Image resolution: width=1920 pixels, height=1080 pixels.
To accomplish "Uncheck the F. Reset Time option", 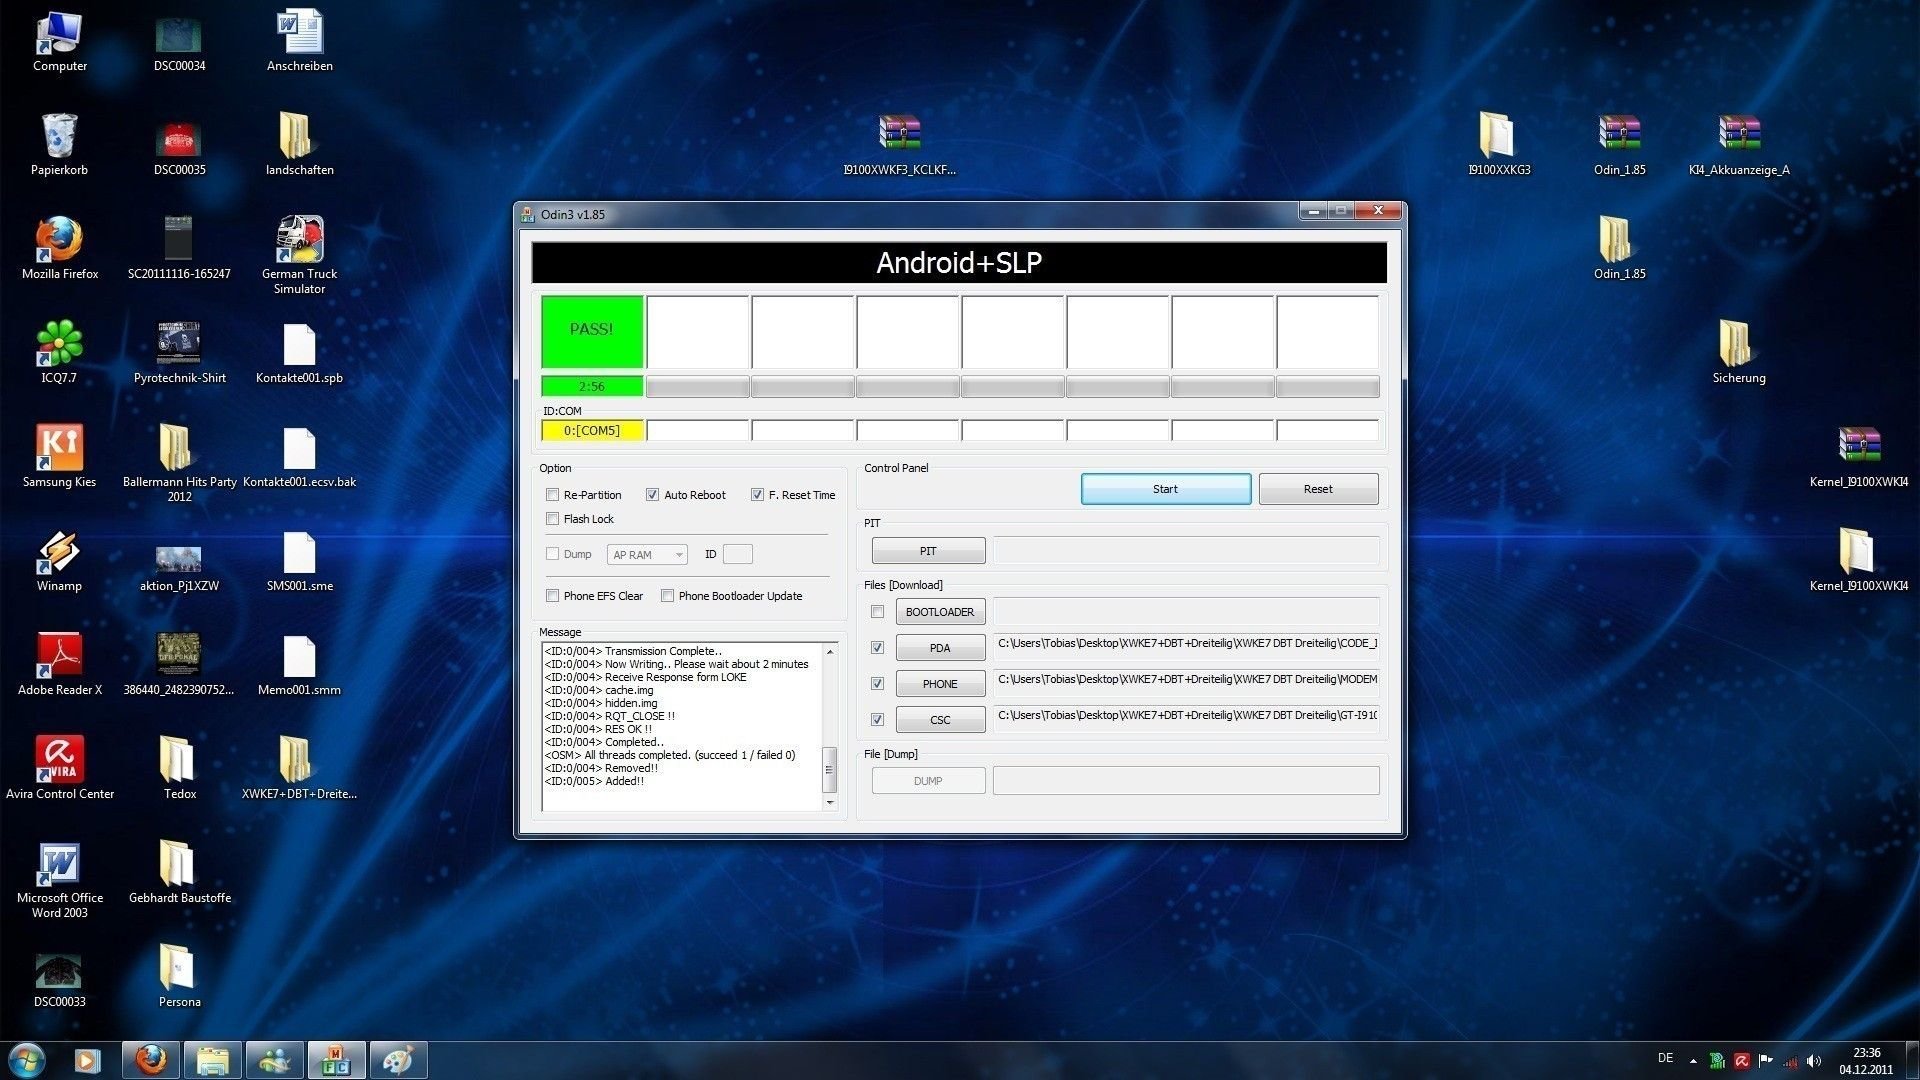I will (757, 495).
